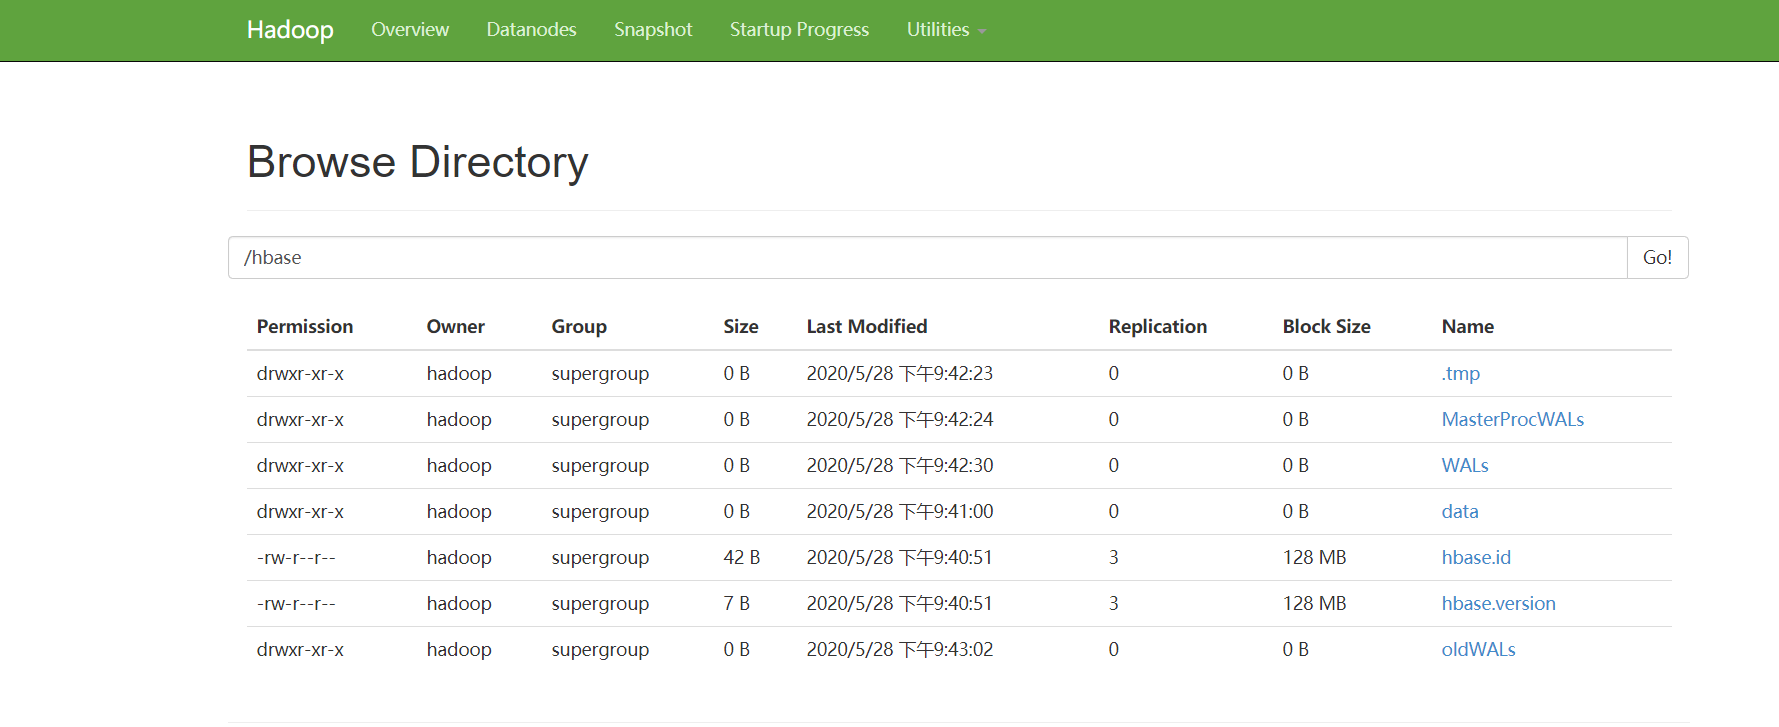Open the MasterProcWALs directory
The width and height of the screenshot is (1779, 727).
tap(1512, 419)
